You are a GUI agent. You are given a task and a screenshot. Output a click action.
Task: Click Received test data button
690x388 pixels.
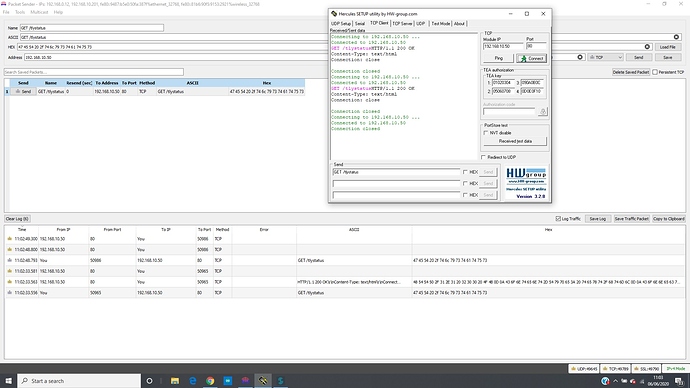515,141
